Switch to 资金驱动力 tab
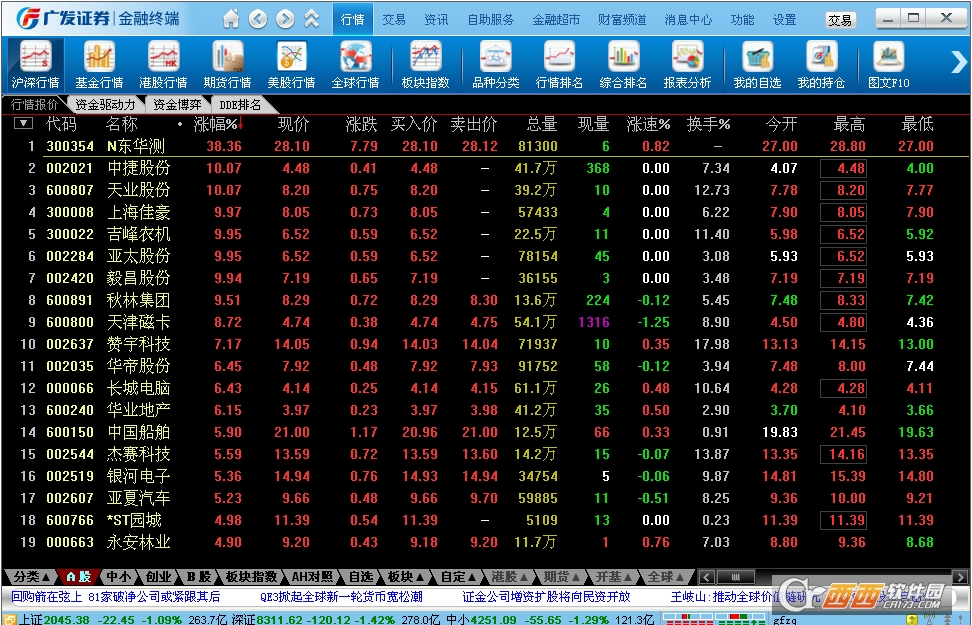This screenshot has height=625, width=972. [x=105, y=104]
